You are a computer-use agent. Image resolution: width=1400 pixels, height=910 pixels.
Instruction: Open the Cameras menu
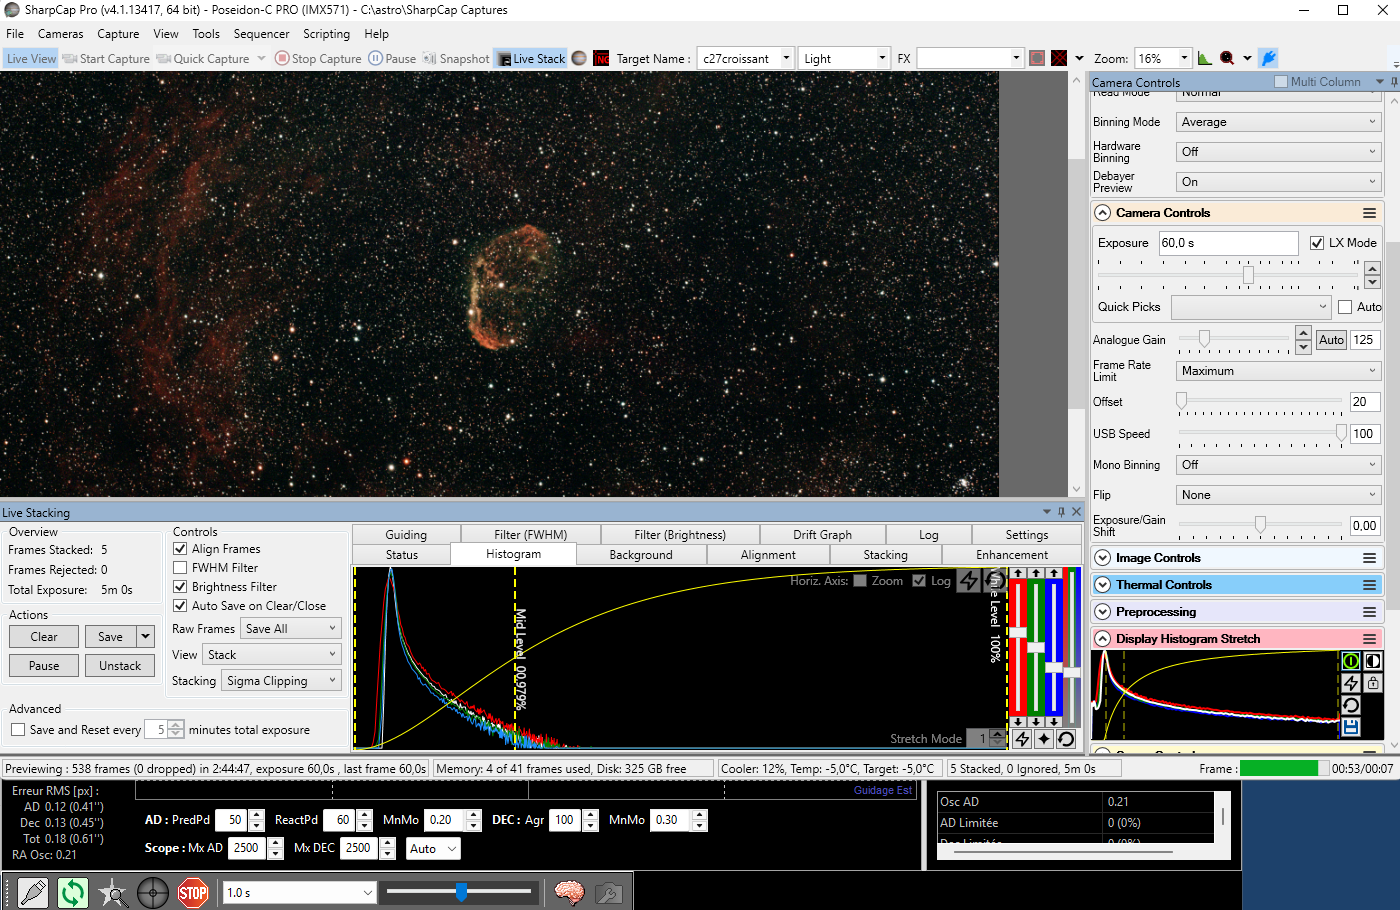point(61,34)
